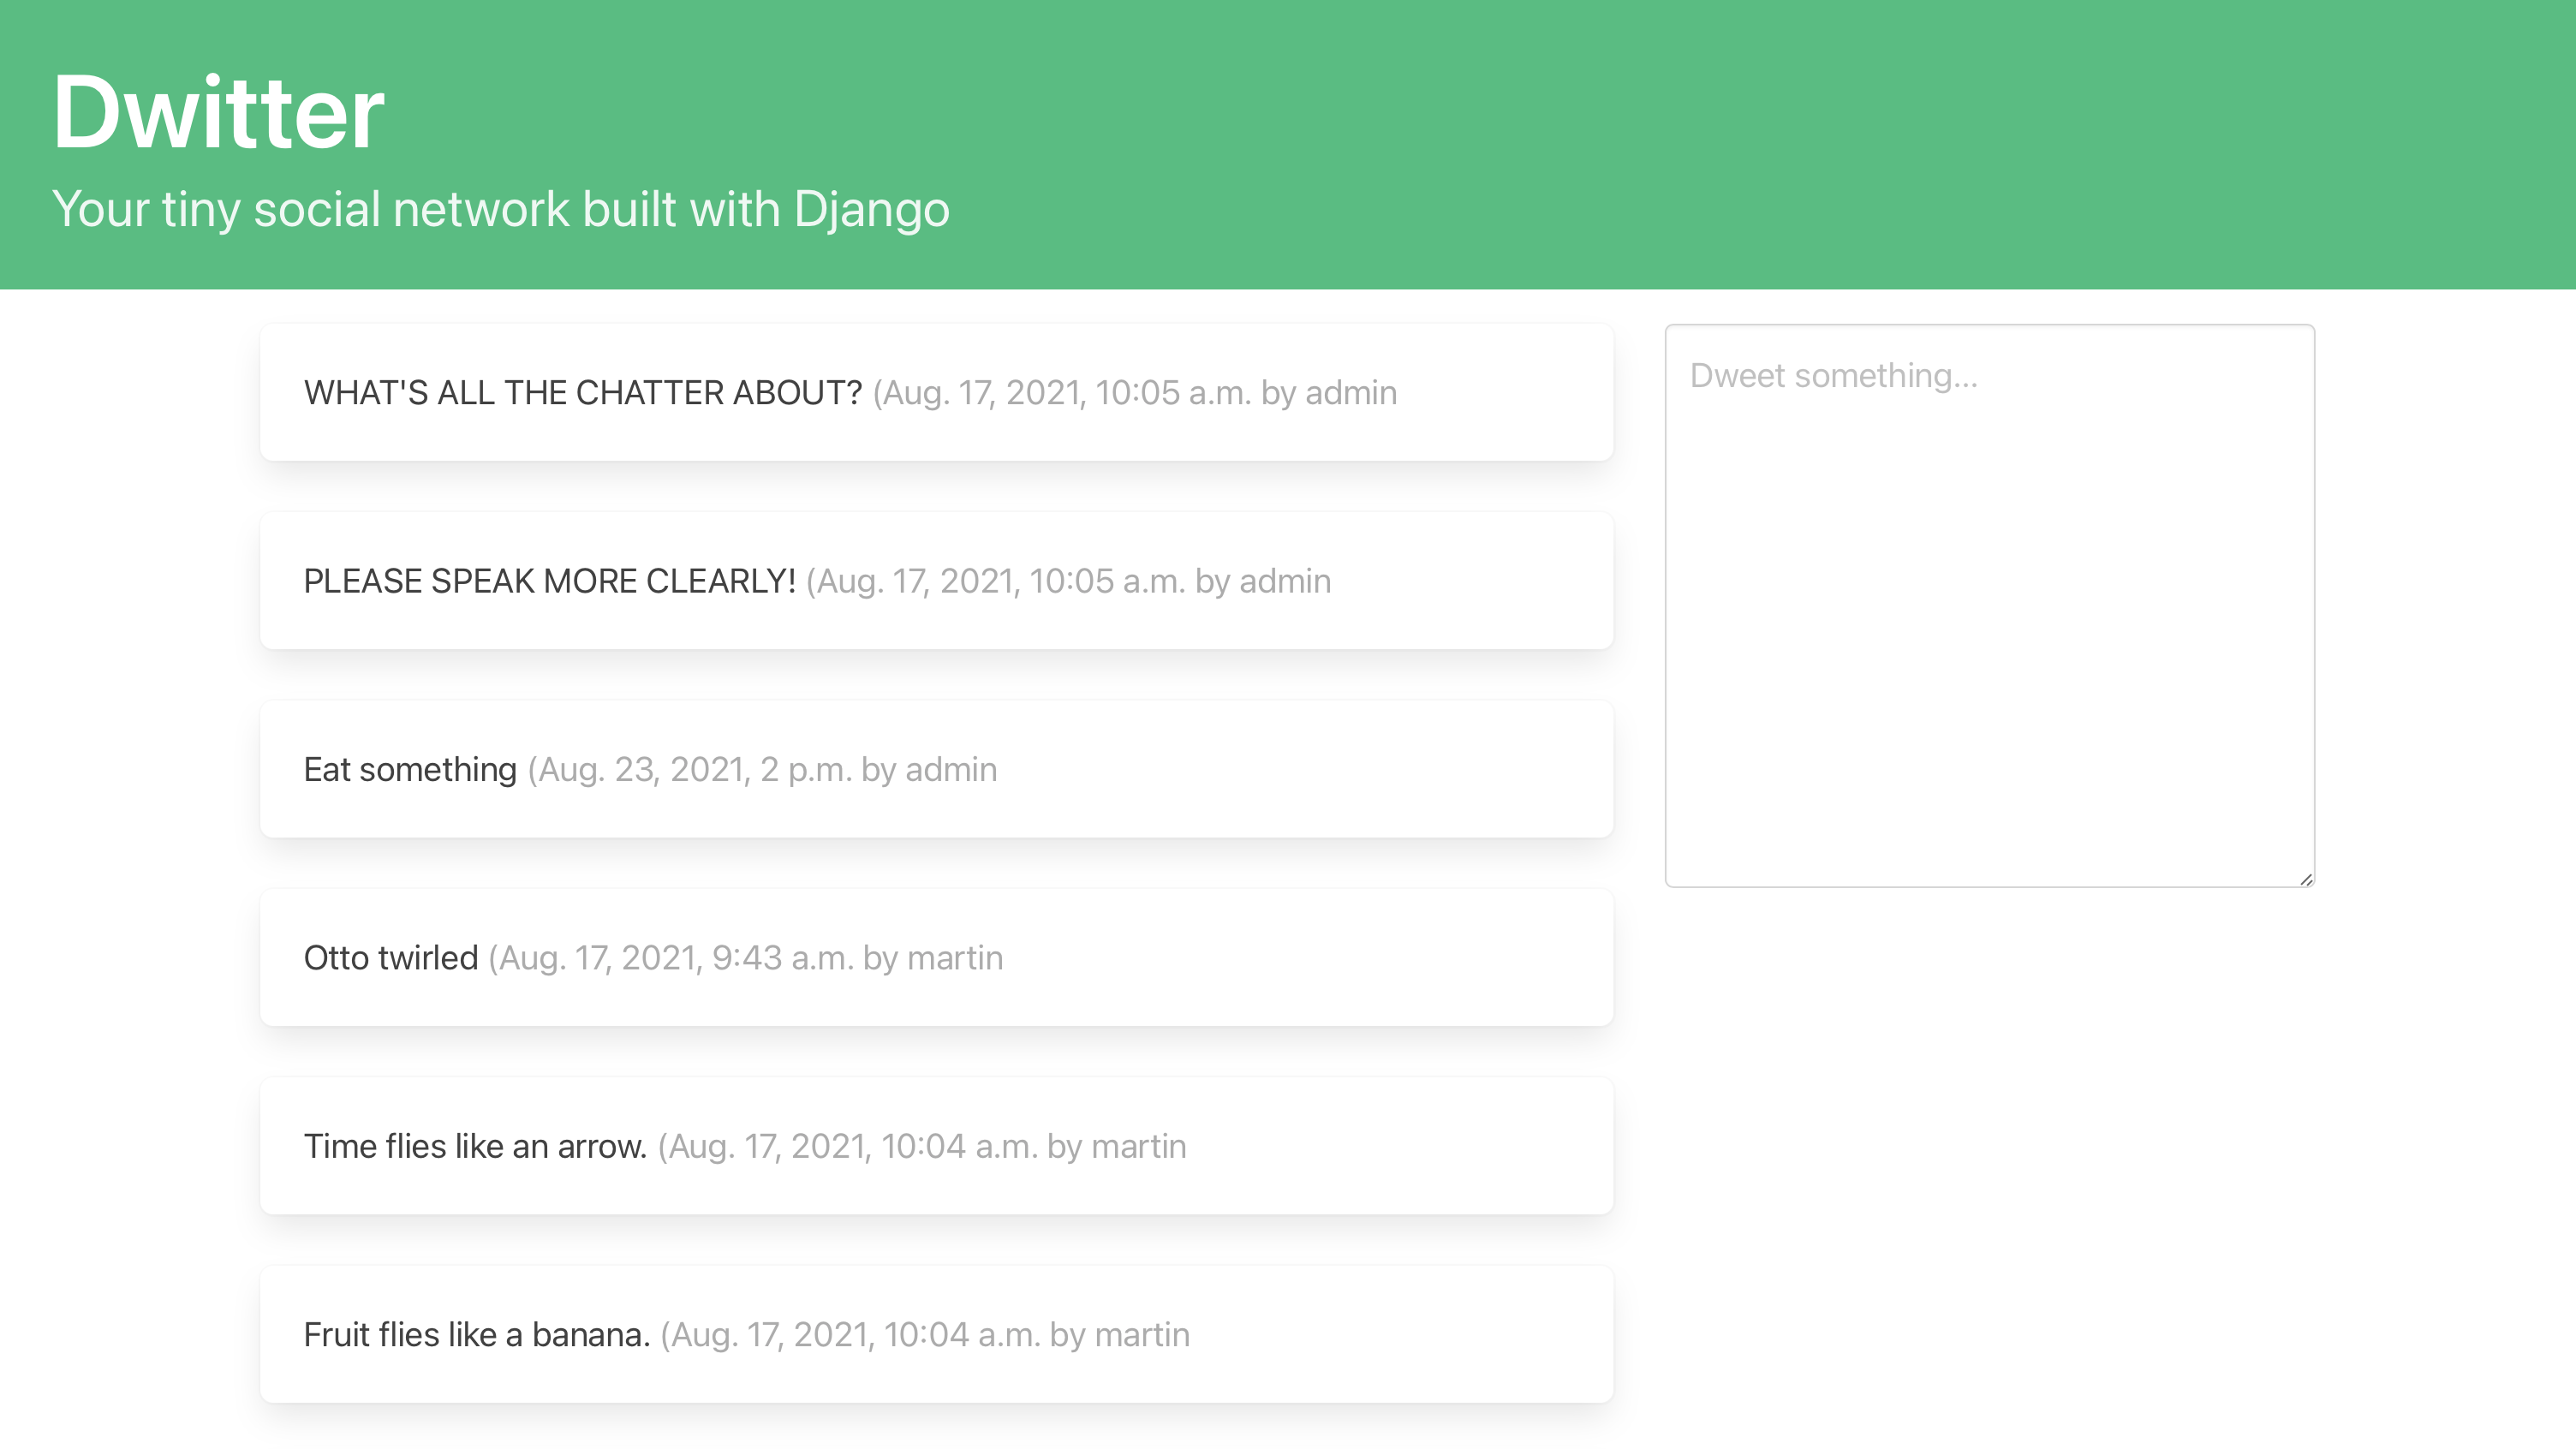
Task: Click the bold text of the chatter dweet
Action: click(x=582, y=392)
